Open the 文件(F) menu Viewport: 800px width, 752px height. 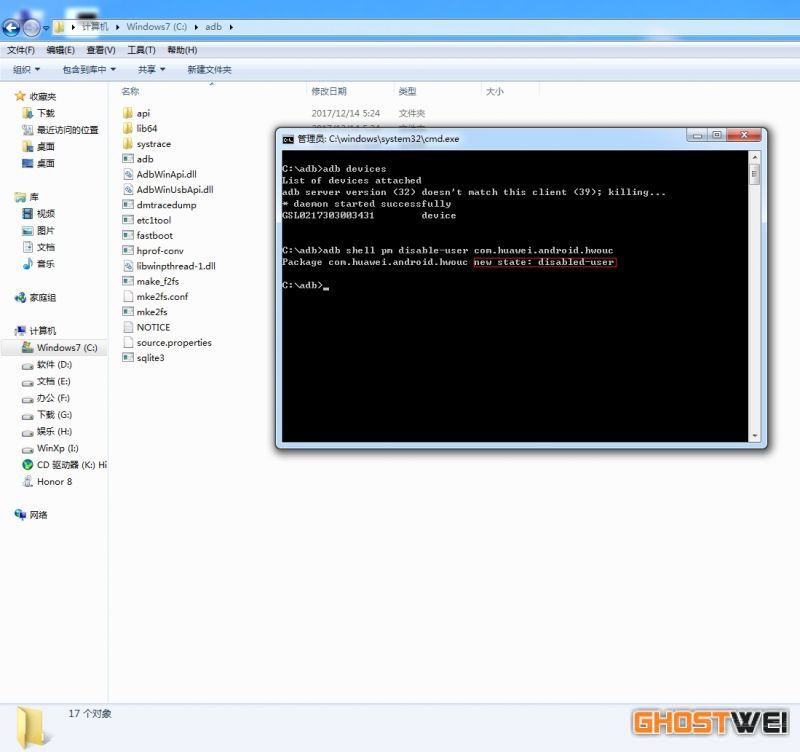tap(21, 50)
